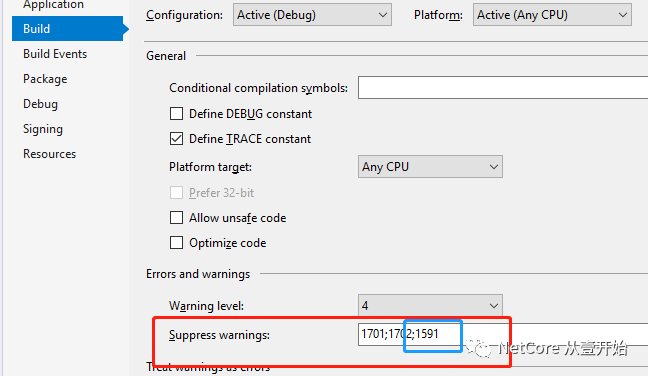Viewport: 648px width, 376px height.
Task: Uncheck Define TRACE constant checkbox
Action: [x=176, y=139]
